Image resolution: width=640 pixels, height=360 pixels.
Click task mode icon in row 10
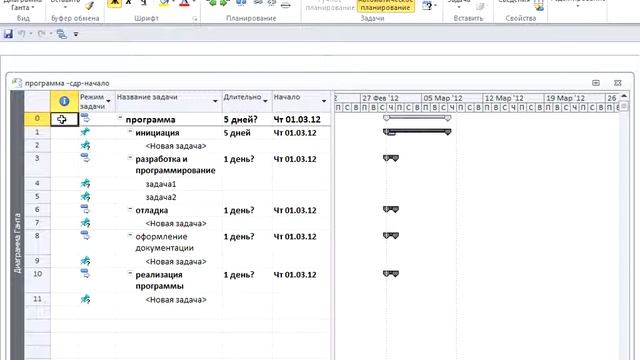pos(85,273)
